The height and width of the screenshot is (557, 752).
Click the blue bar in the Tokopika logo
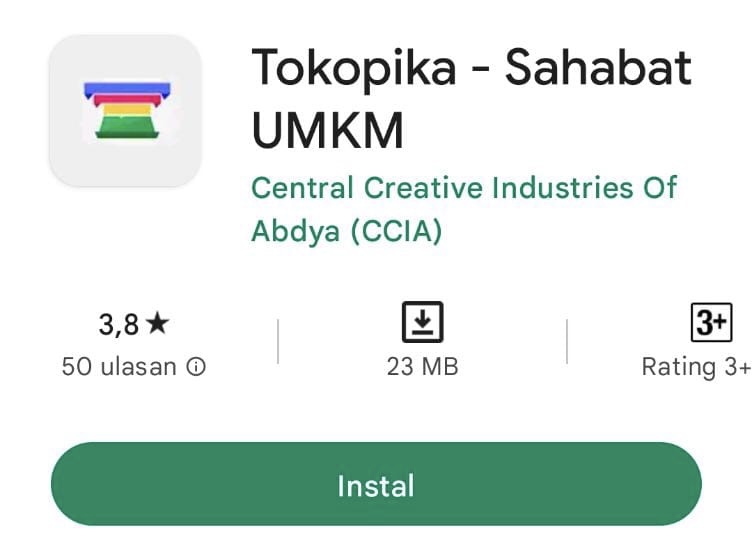tap(125, 89)
